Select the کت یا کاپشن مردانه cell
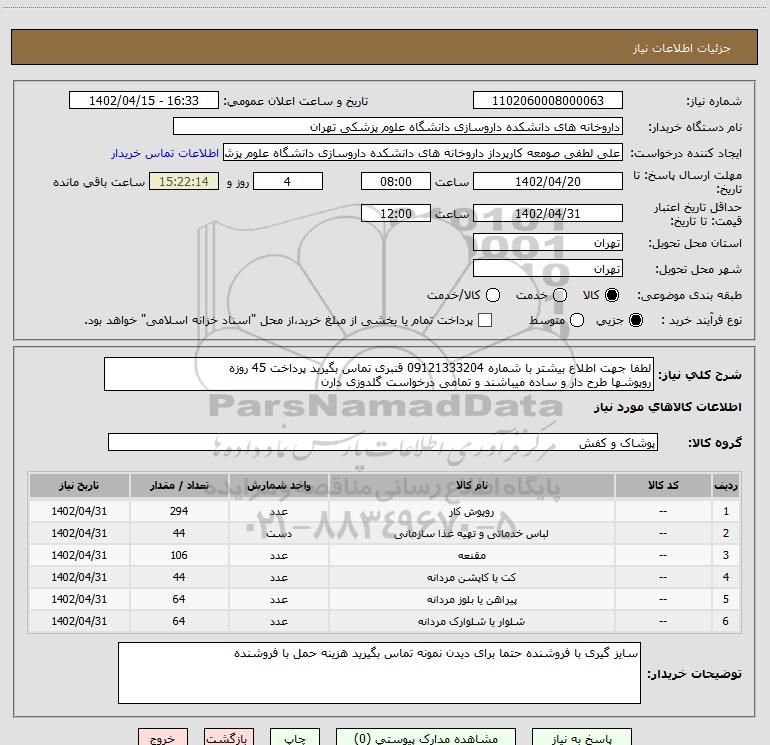Image resolution: width=770 pixels, height=745 pixels. tap(471, 578)
